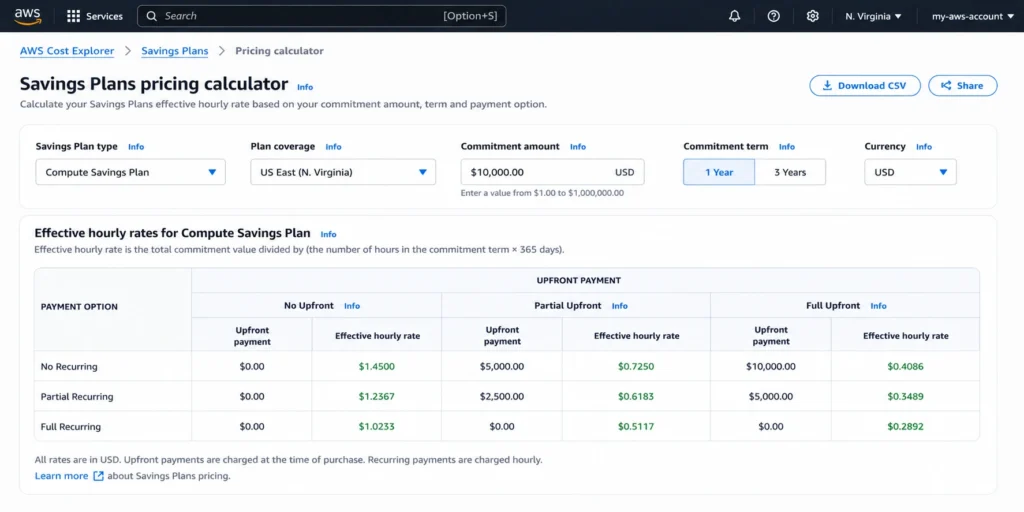
Task: Open the help question mark icon
Action: [x=773, y=16]
